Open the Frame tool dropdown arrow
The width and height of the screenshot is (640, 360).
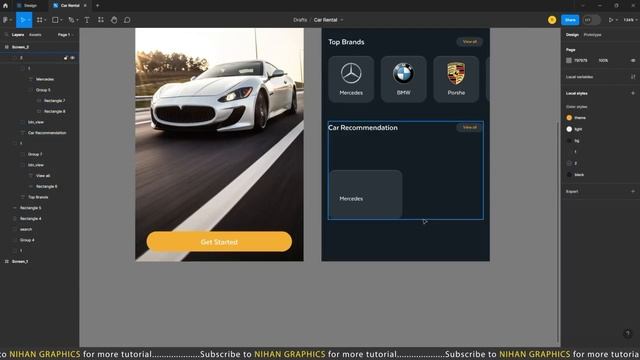coord(45,20)
